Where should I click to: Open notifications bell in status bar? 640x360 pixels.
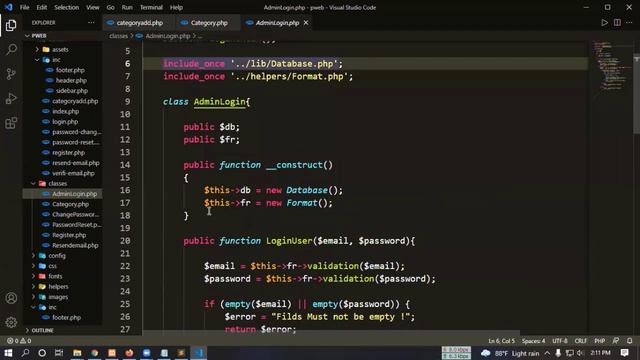pos(629,340)
